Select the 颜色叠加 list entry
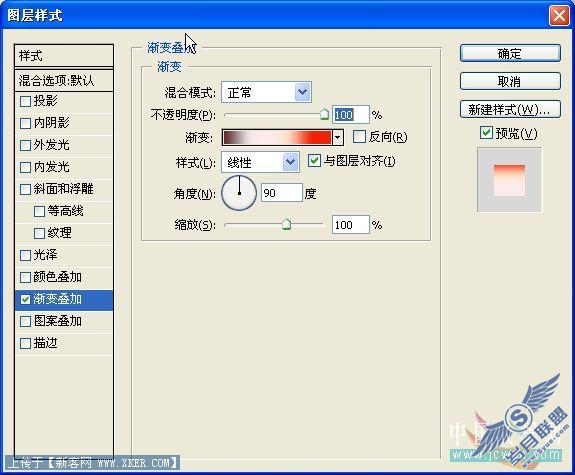 tap(64, 277)
